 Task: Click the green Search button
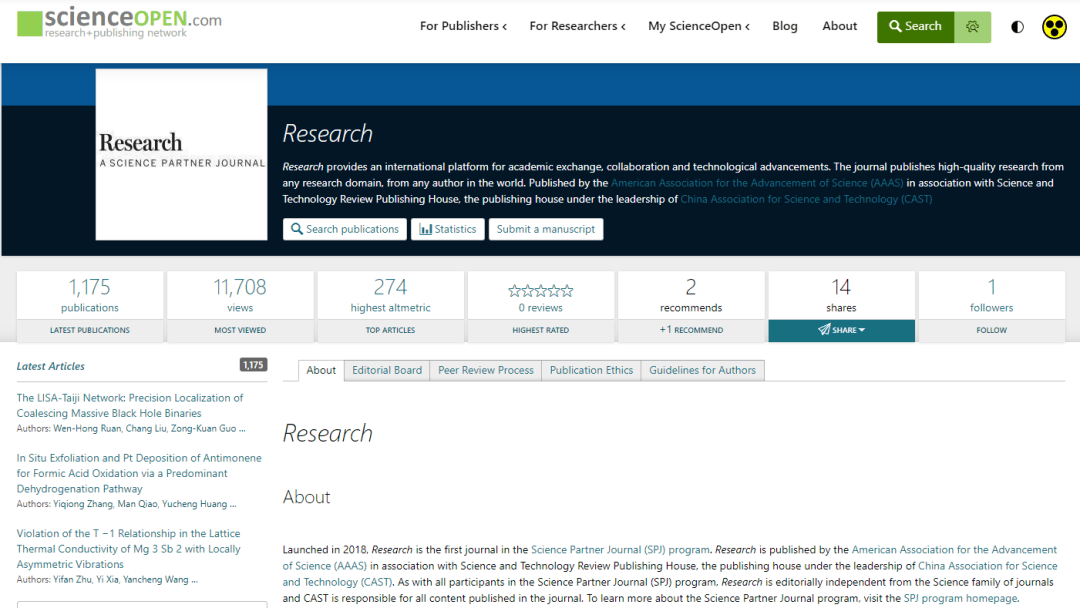pyautogui.click(x=915, y=27)
